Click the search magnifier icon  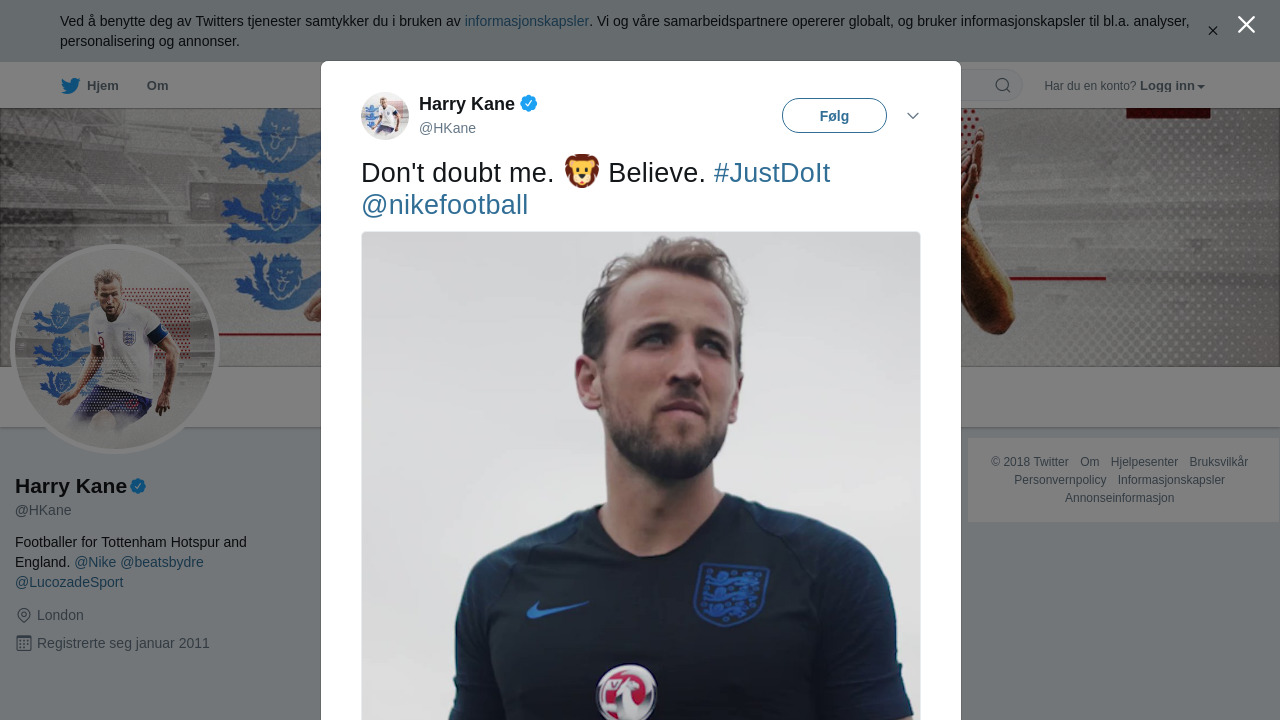1003,86
